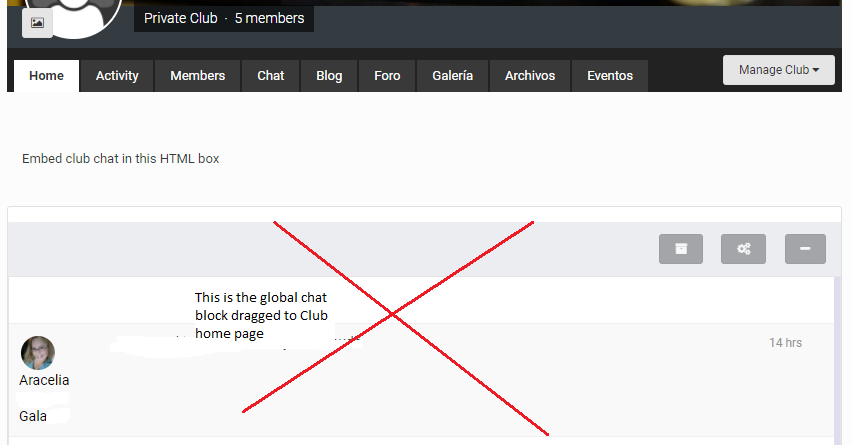Go to the Archivos tab

[530, 76]
